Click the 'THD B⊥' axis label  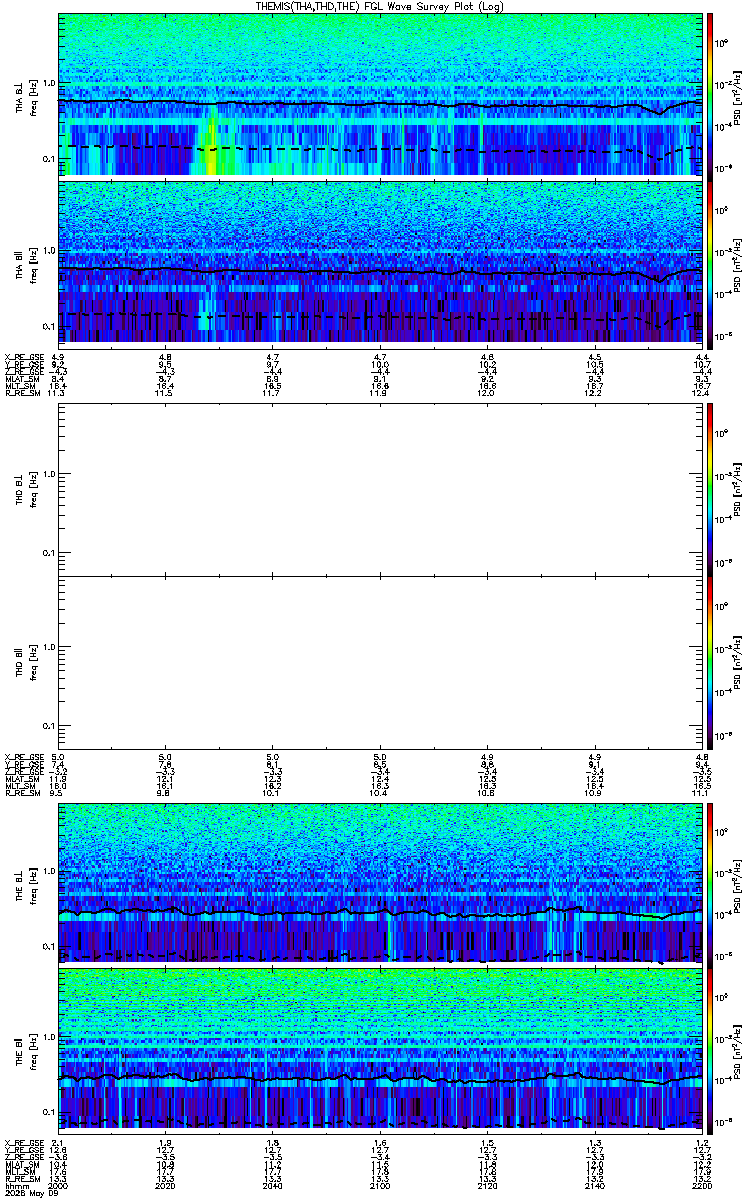coord(20,487)
